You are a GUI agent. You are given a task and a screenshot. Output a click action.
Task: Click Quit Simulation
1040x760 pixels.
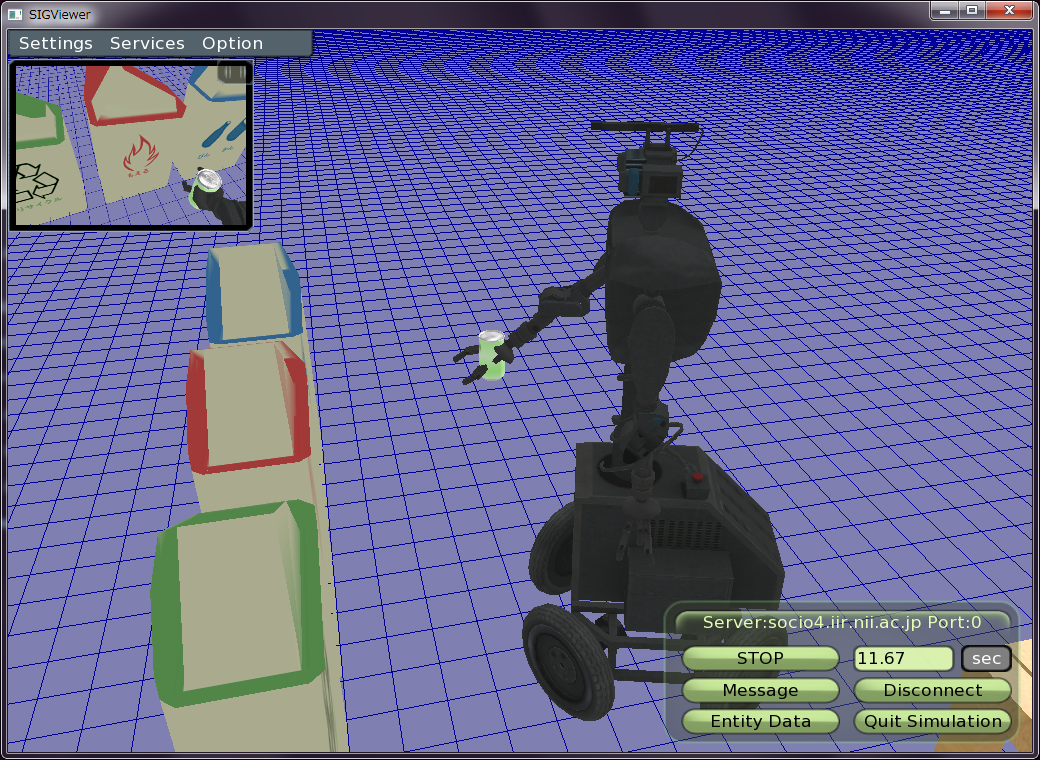pos(932,721)
